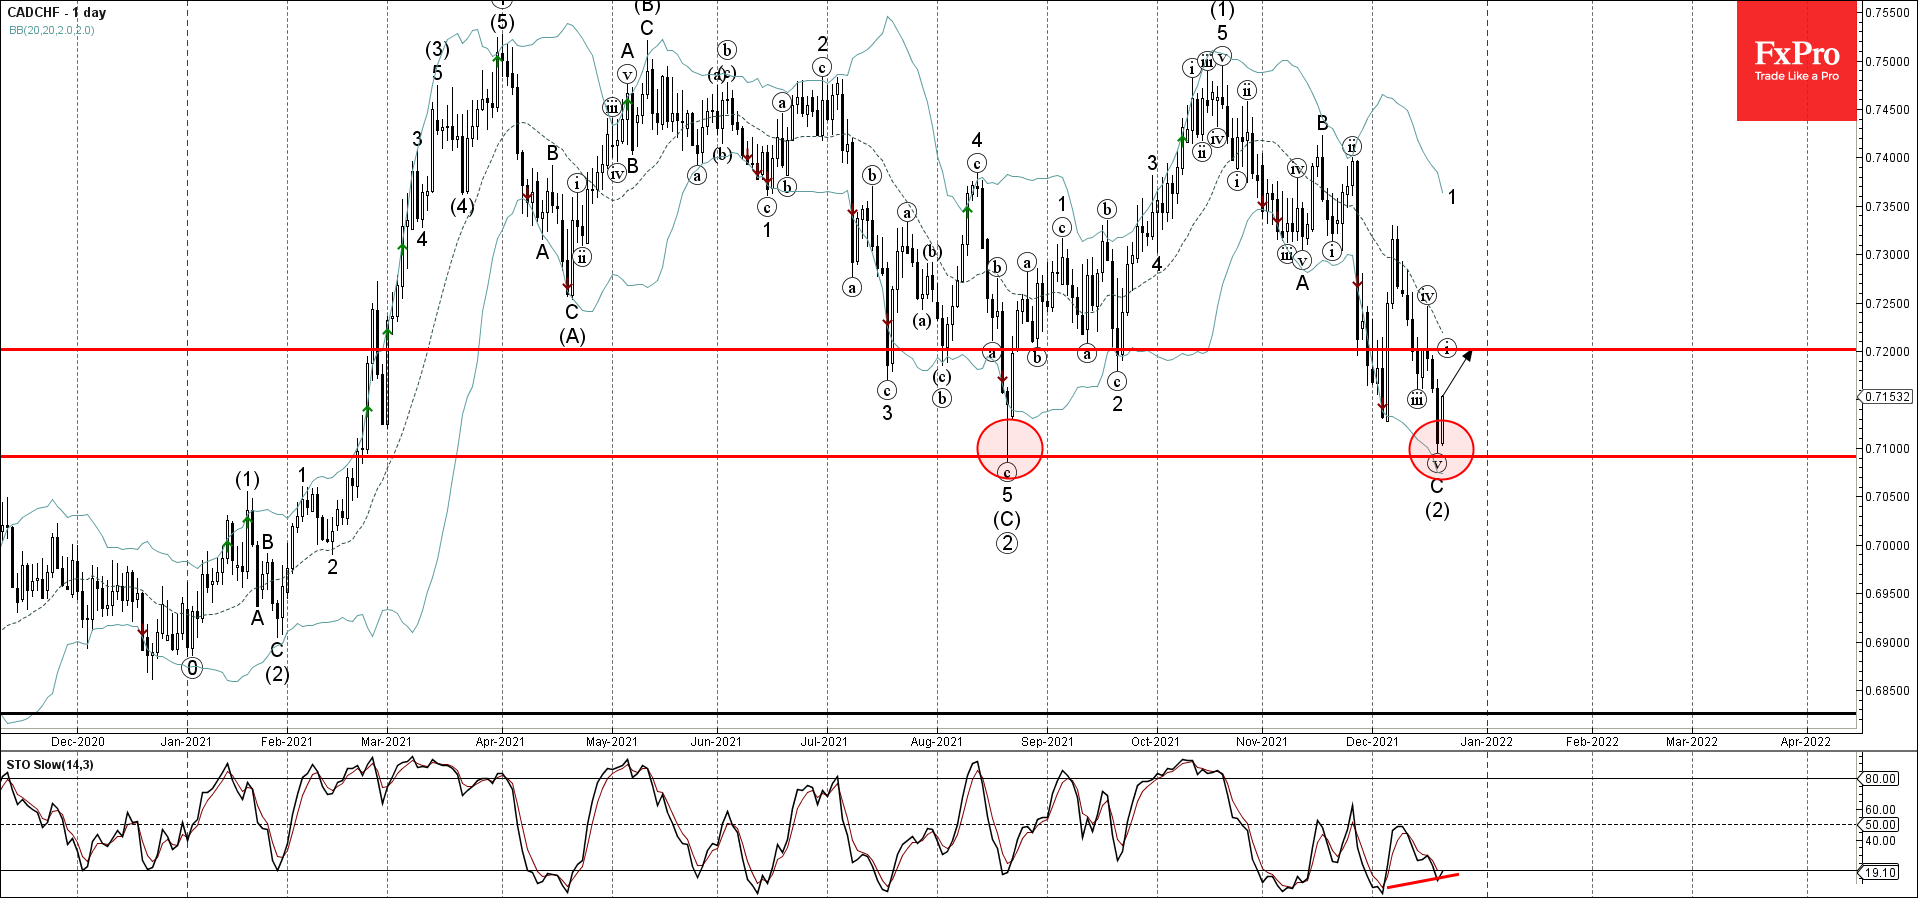
Task: Click the circled 2 label below August low
Action: [1007, 543]
